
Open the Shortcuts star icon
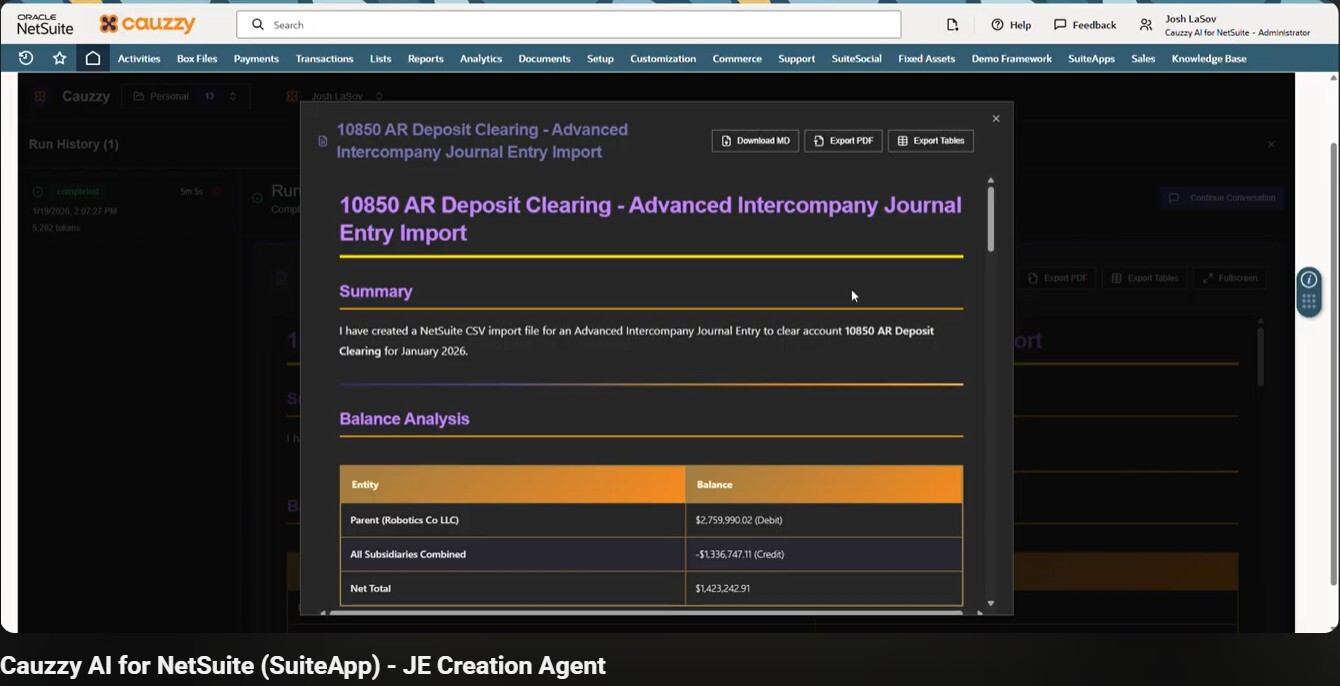click(59, 58)
